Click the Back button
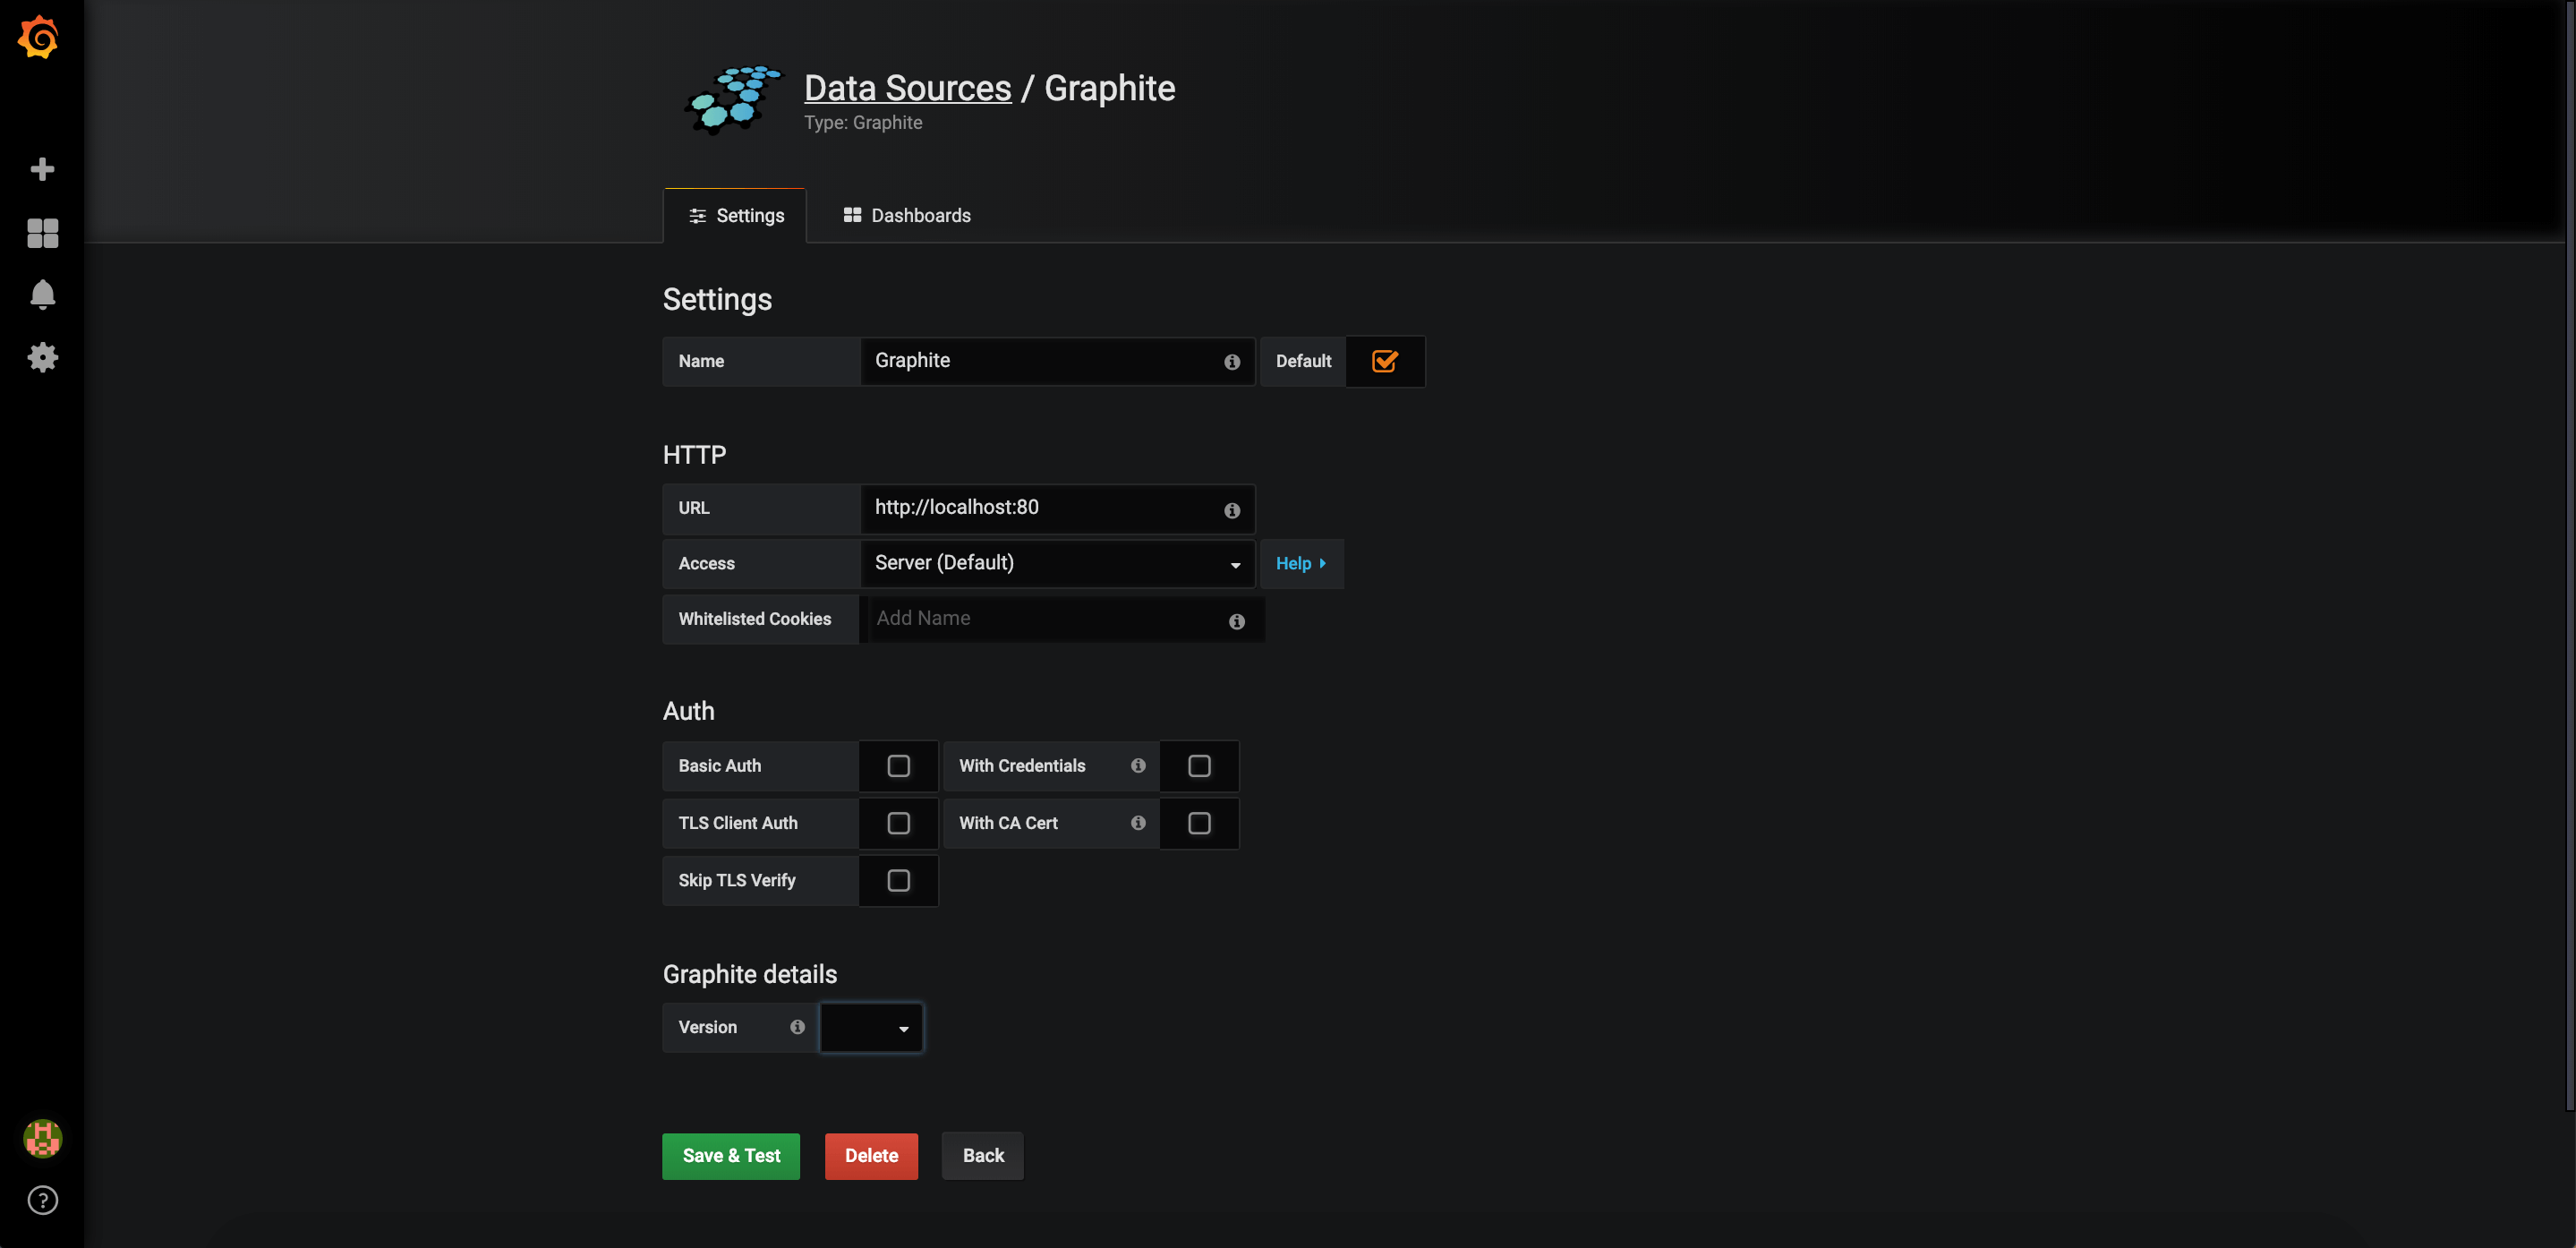Screen dimensions: 2576x1248 click(x=983, y=1156)
